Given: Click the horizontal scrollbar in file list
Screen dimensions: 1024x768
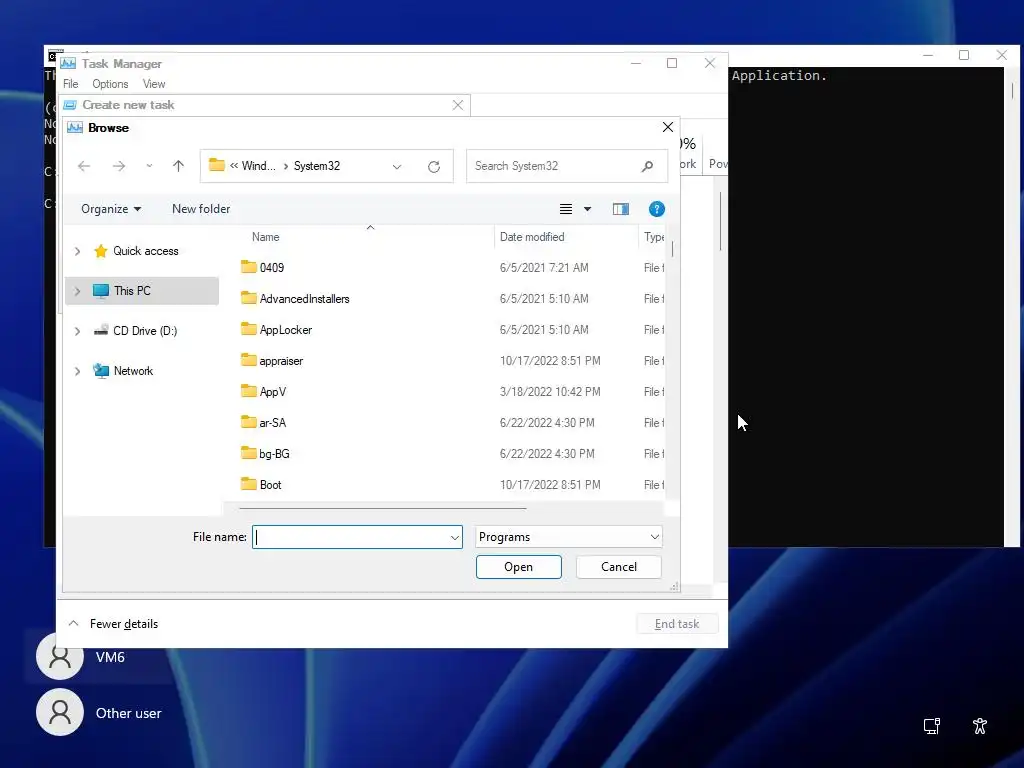Looking at the screenshot, I should click(383, 507).
